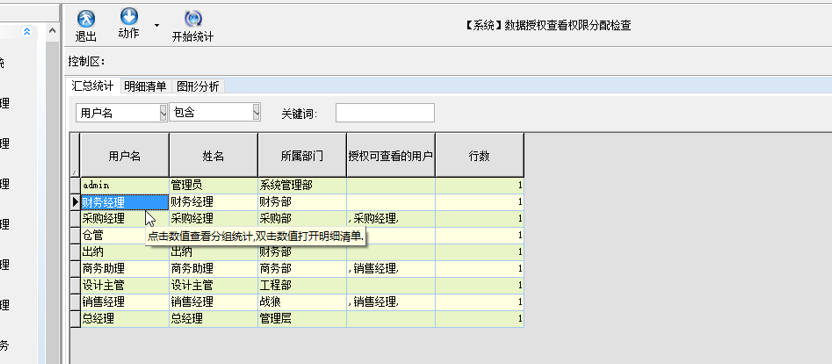Click the 采购部 department cell
832x364 pixels.
302,219
